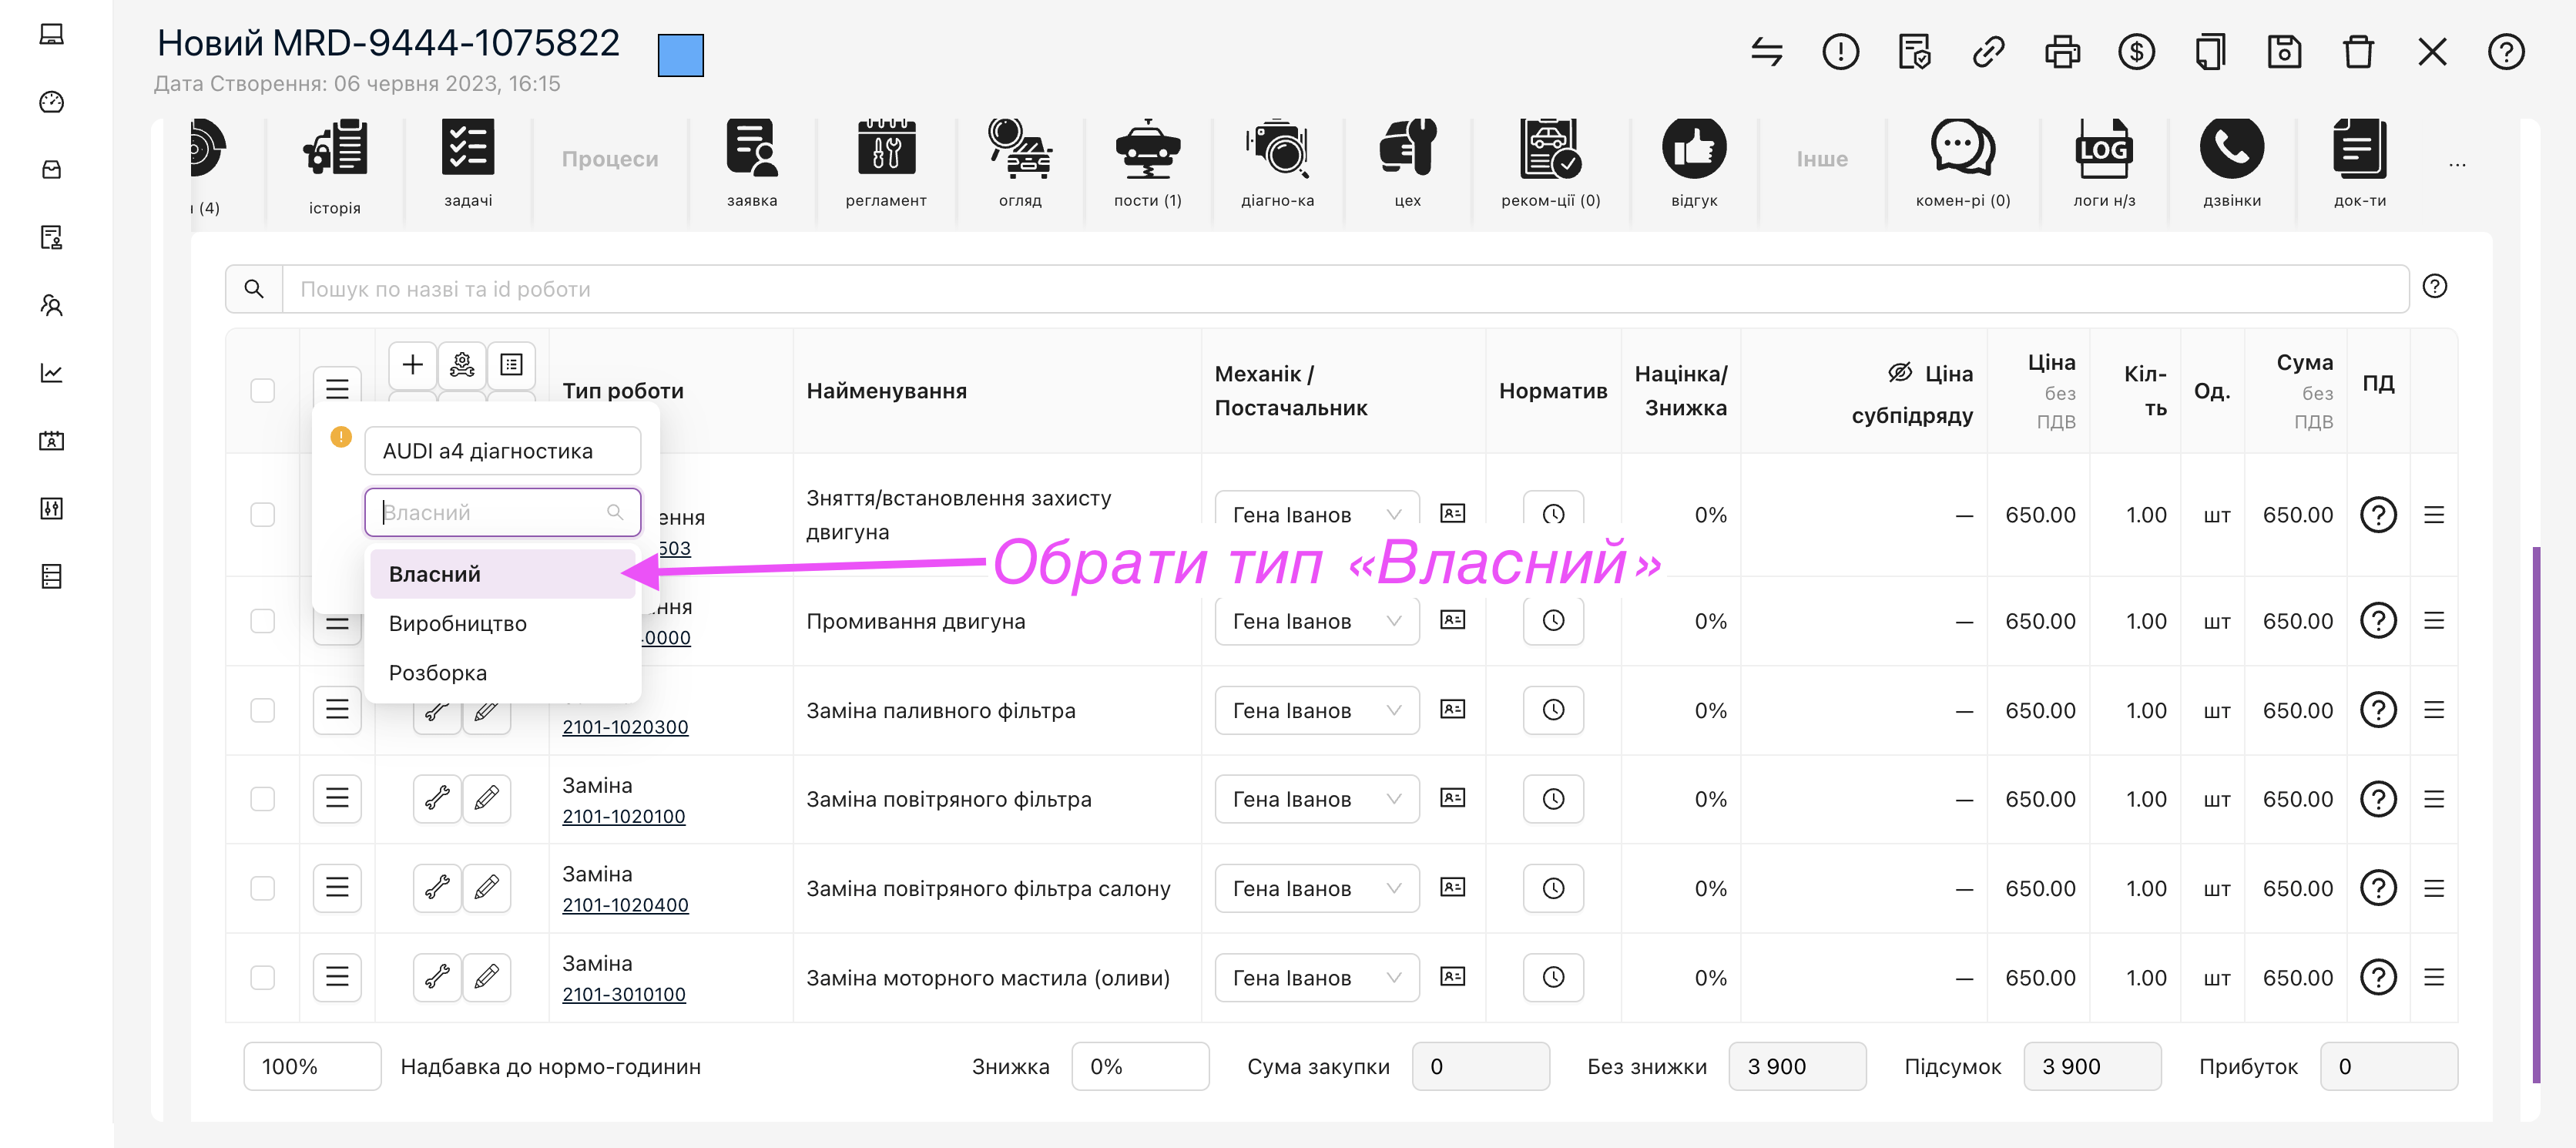Open work code link 2101-1020300
The height and width of the screenshot is (1148, 2576).
tap(625, 727)
